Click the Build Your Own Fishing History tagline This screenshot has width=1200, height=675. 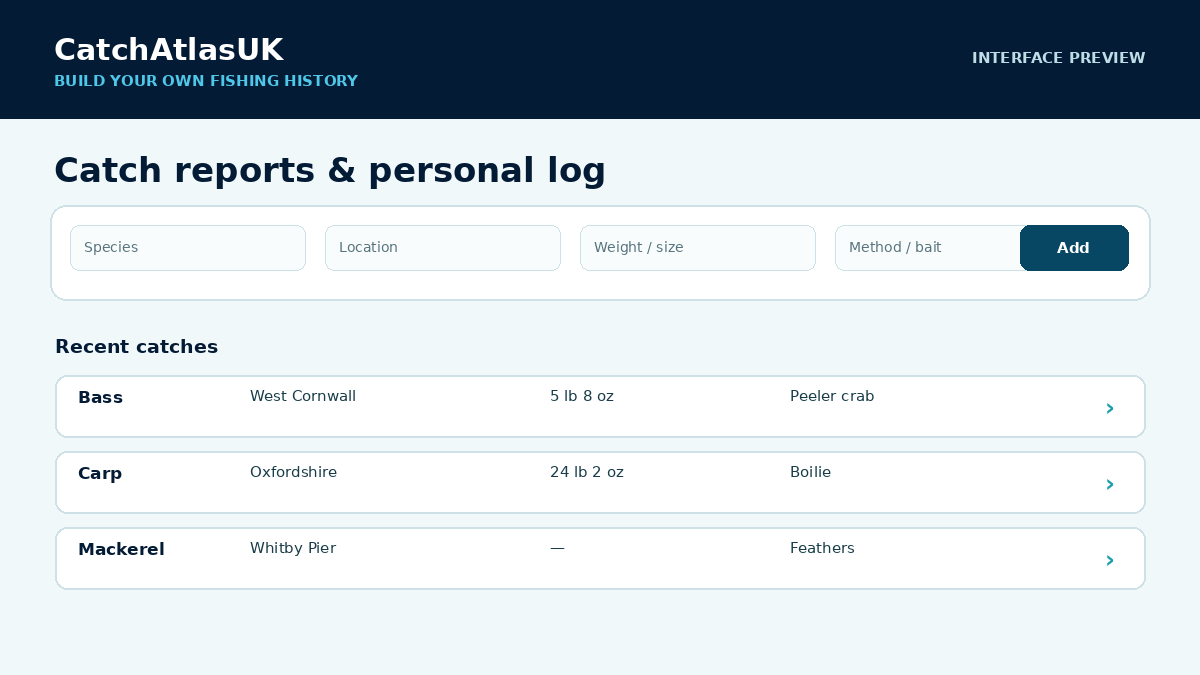[x=206, y=81]
